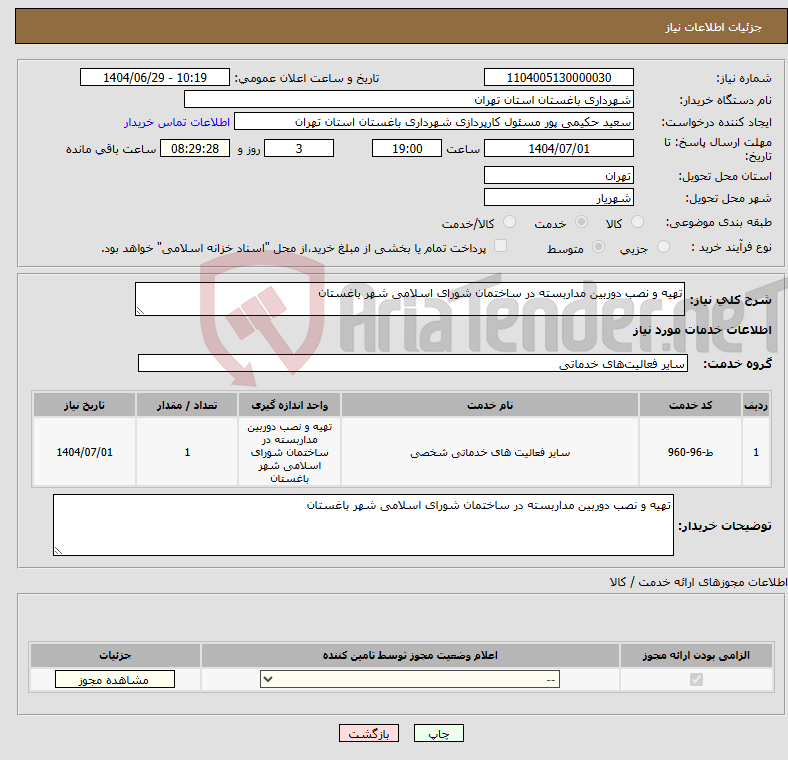This screenshot has width=788, height=760.
Task: Select the متوسط purchase type radio
Action: pyautogui.click(x=598, y=246)
